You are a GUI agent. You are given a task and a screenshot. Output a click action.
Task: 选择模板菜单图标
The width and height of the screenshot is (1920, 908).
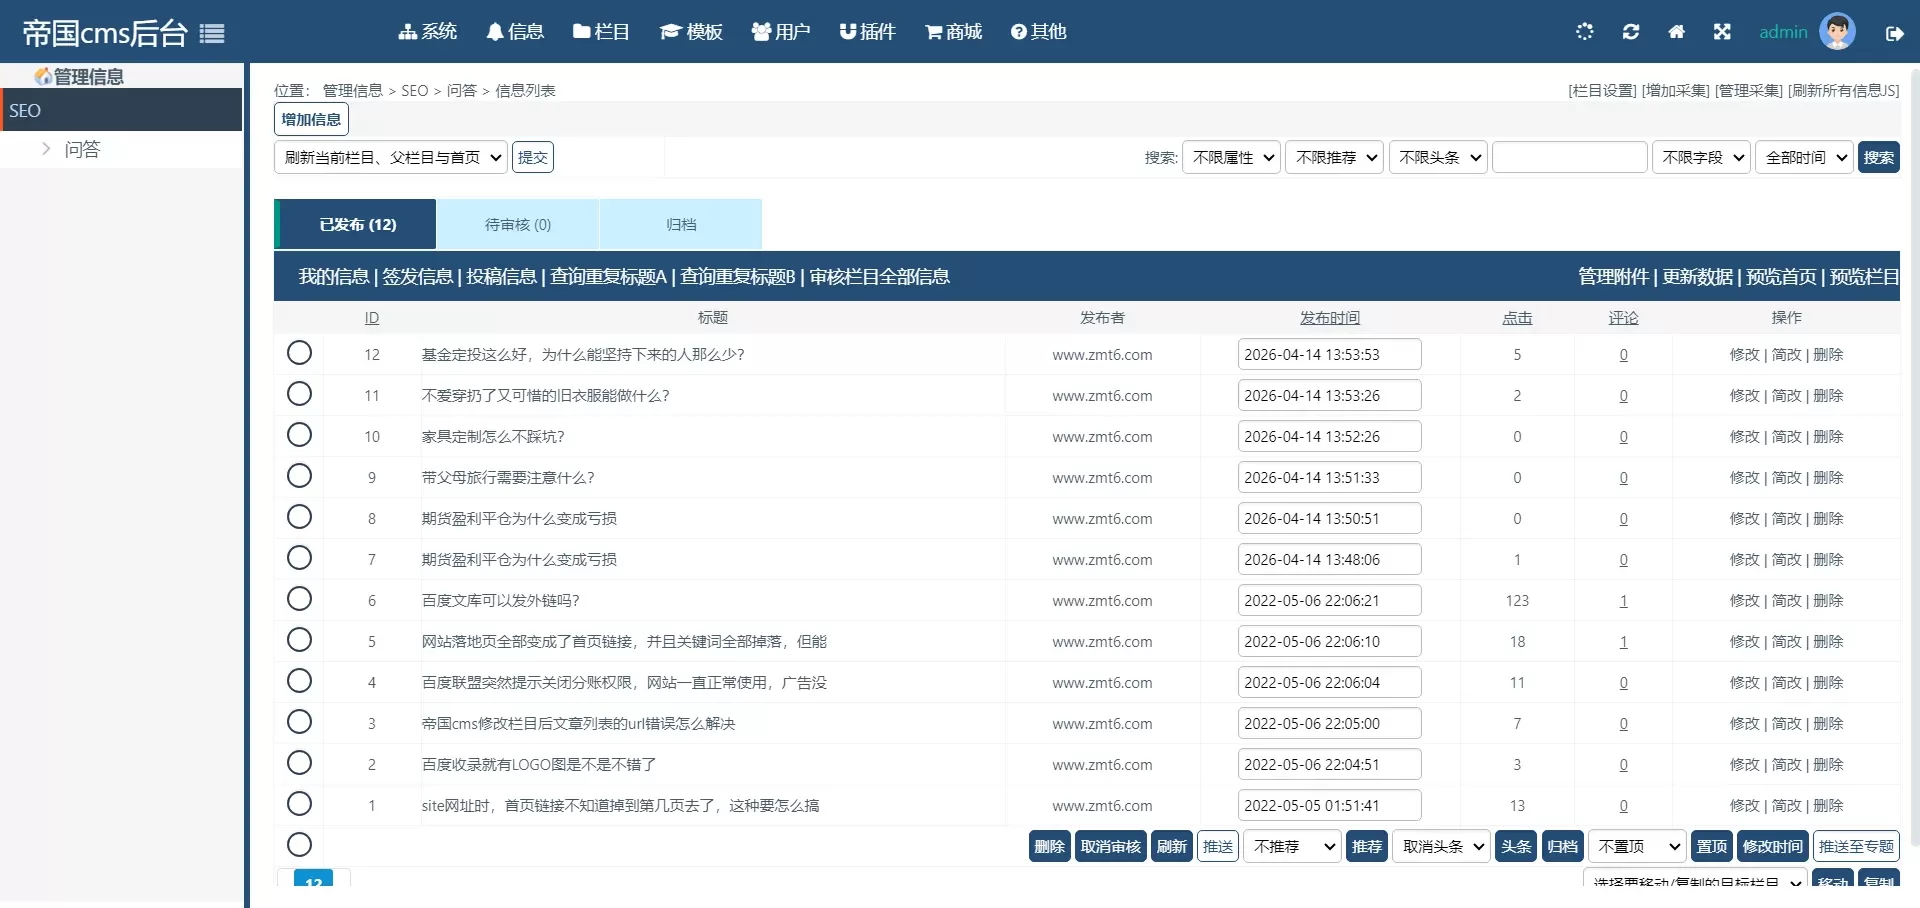(x=667, y=31)
